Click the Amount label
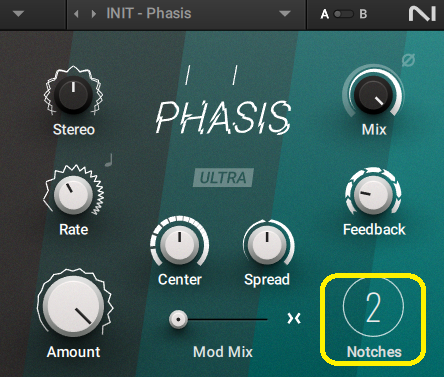The width and height of the screenshot is (444, 377). 73,352
